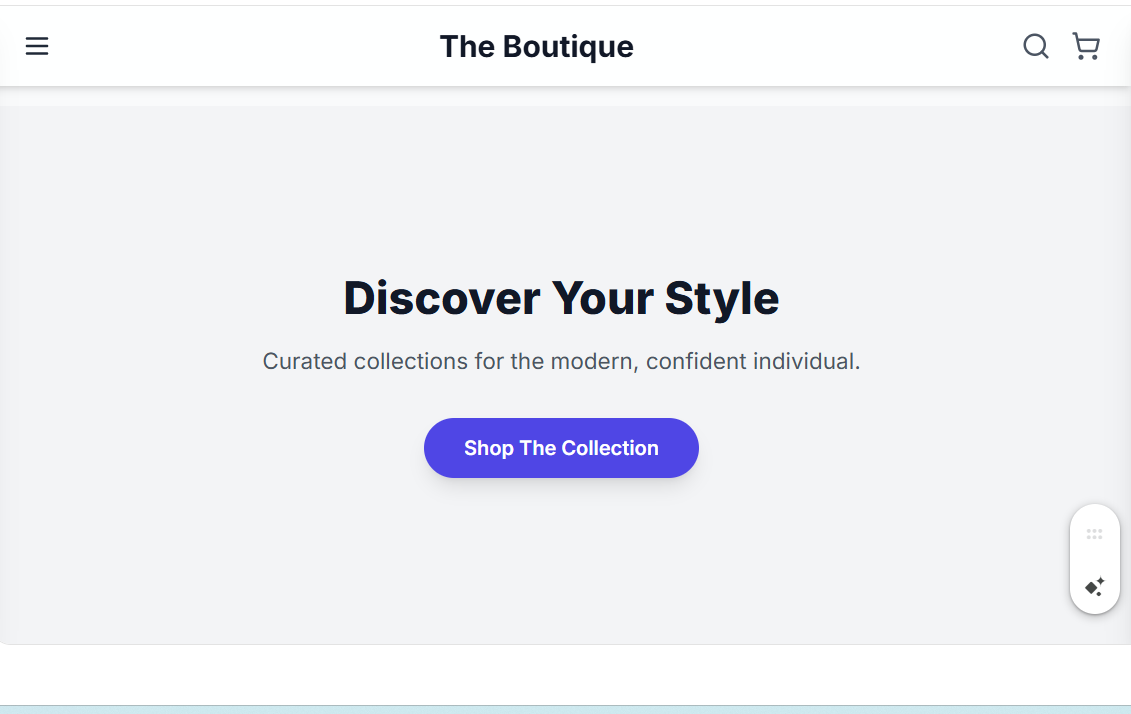Expand the three-line menu in header
Image resolution: width=1131 pixels, height=714 pixels.
37,46
